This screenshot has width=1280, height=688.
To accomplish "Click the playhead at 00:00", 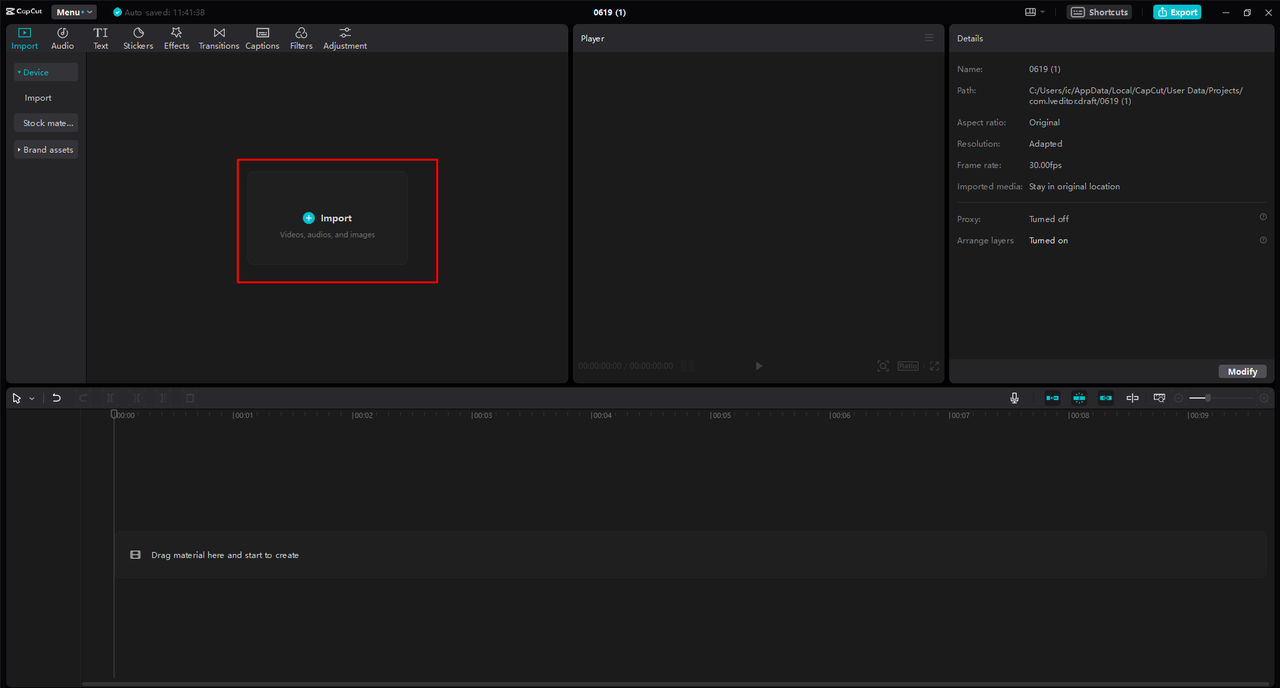I will tap(114, 414).
